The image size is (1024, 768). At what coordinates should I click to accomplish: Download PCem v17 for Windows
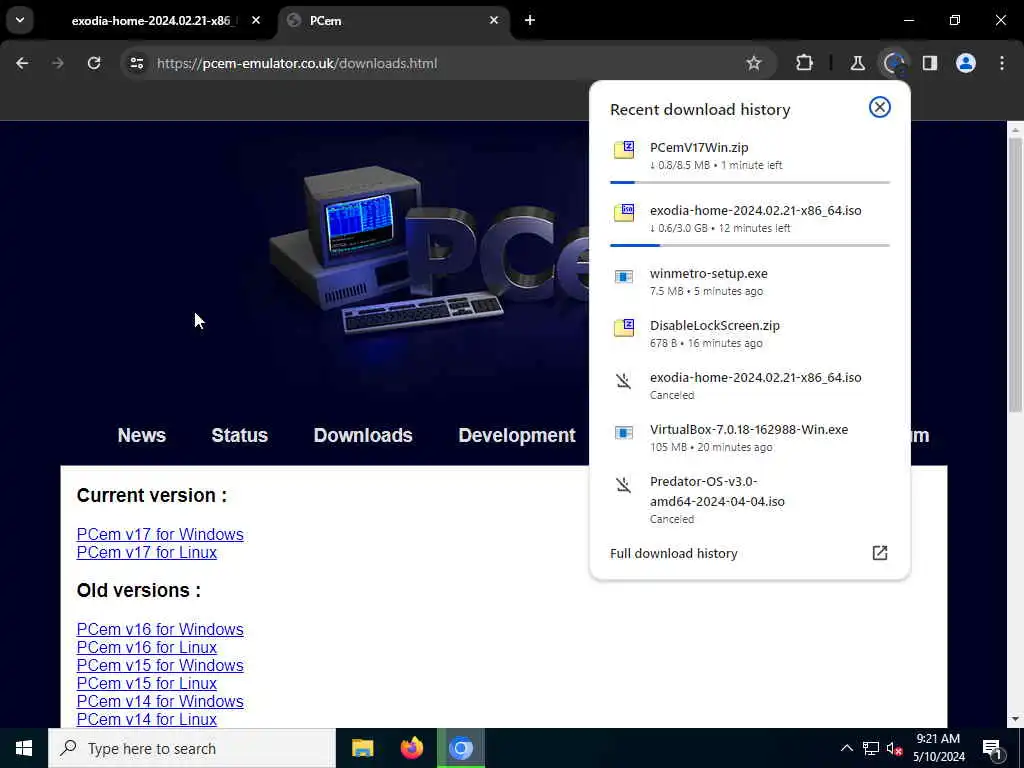[160, 534]
